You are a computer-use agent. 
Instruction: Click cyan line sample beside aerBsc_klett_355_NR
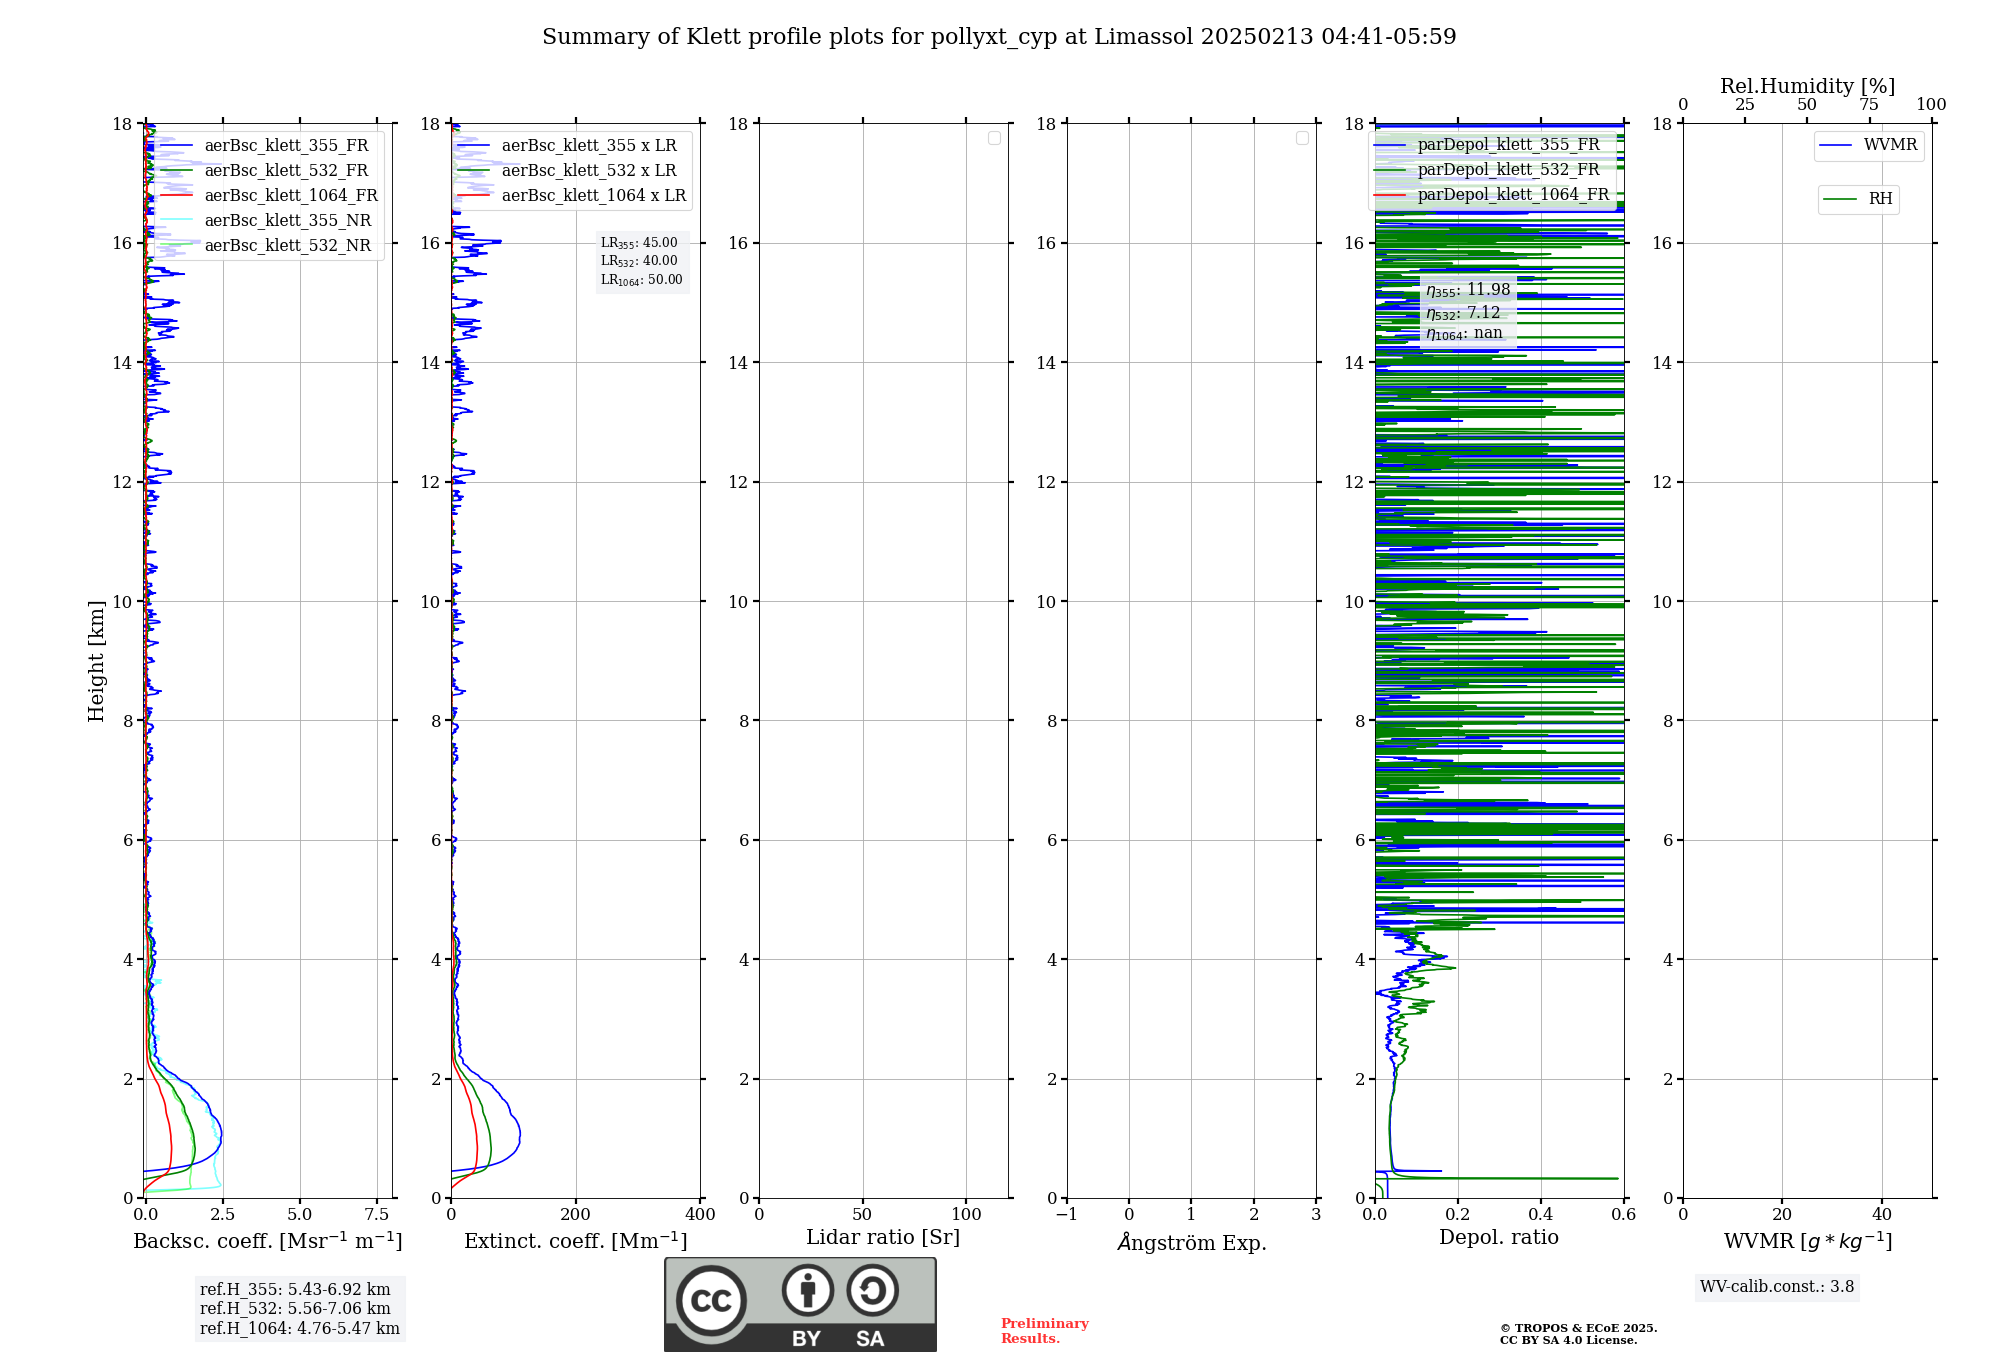point(176,220)
